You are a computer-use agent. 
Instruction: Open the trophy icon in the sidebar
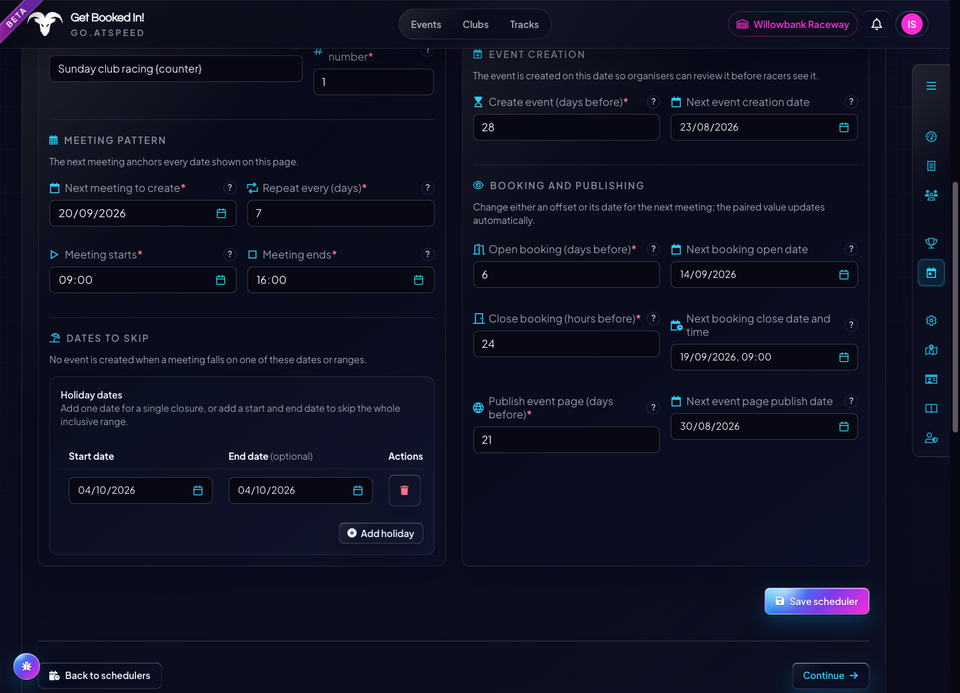click(x=931, y=243)
